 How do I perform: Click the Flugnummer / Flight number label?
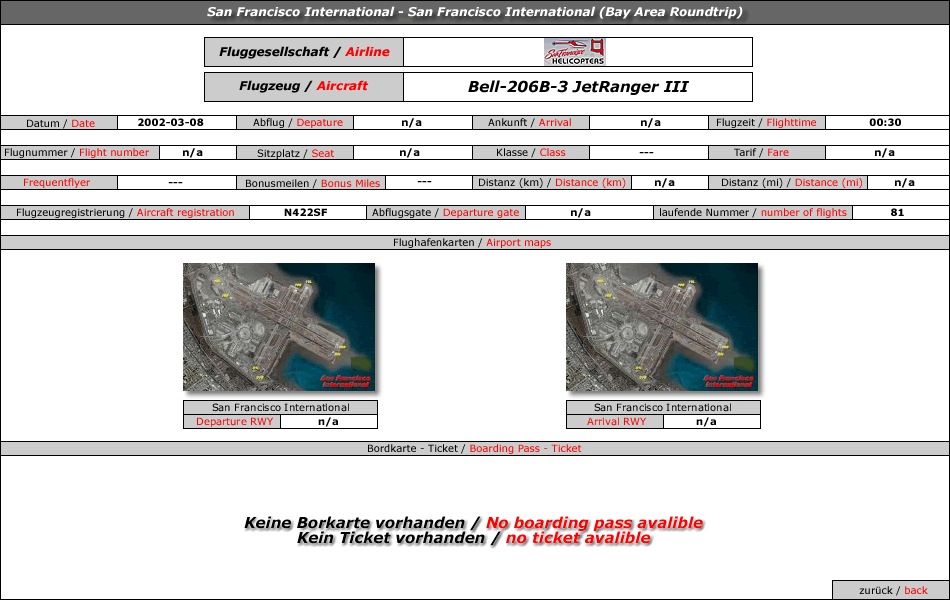(77, 153)
